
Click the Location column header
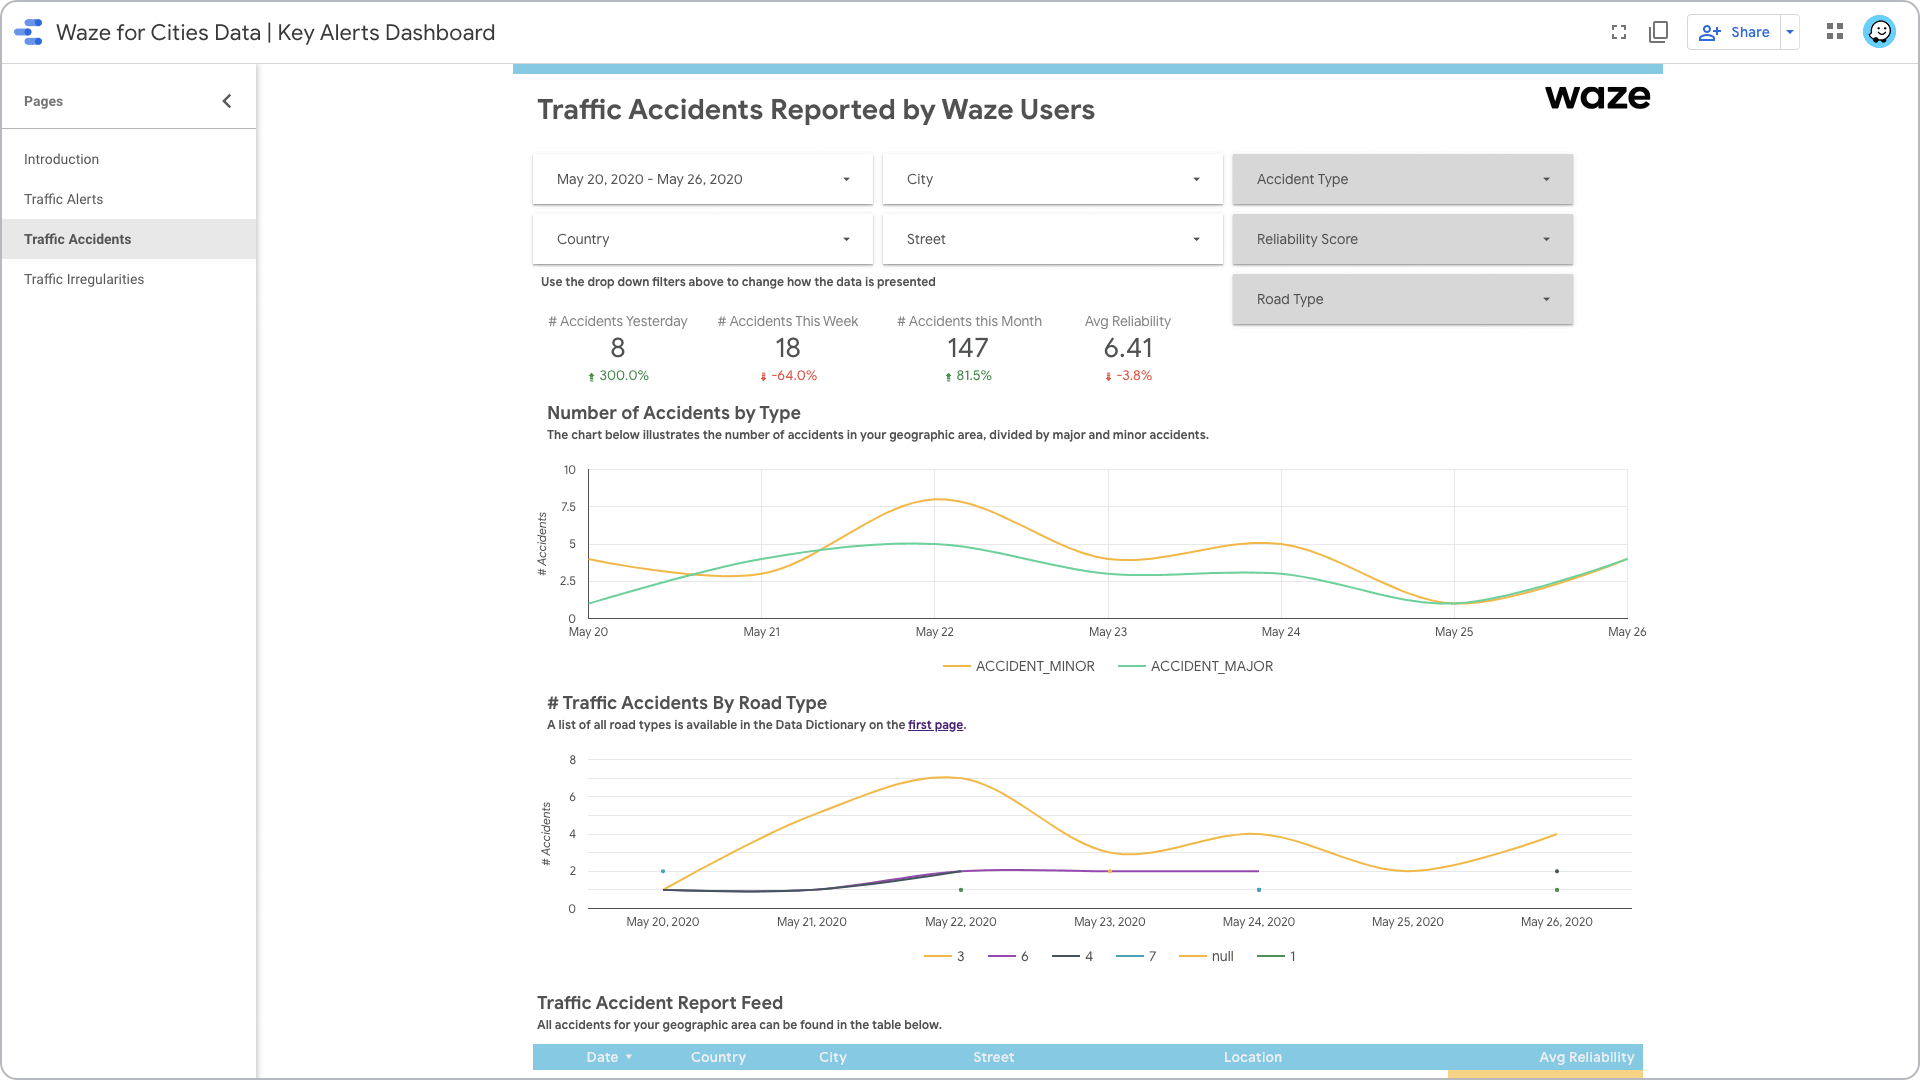pos(1252,1057)
